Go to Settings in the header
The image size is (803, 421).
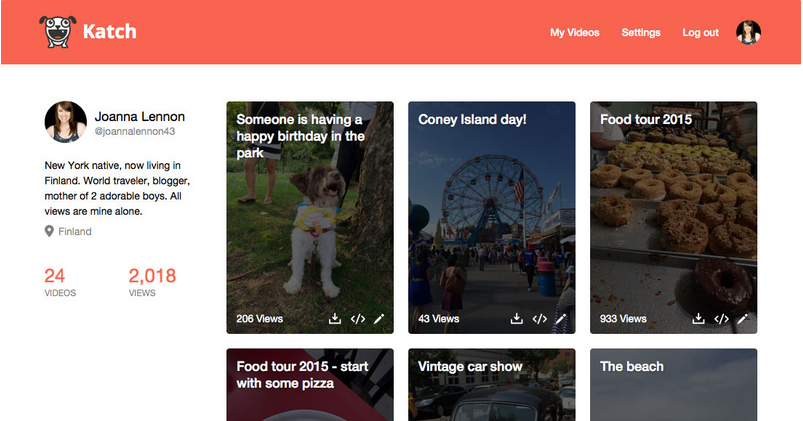(x=641, y=32)
